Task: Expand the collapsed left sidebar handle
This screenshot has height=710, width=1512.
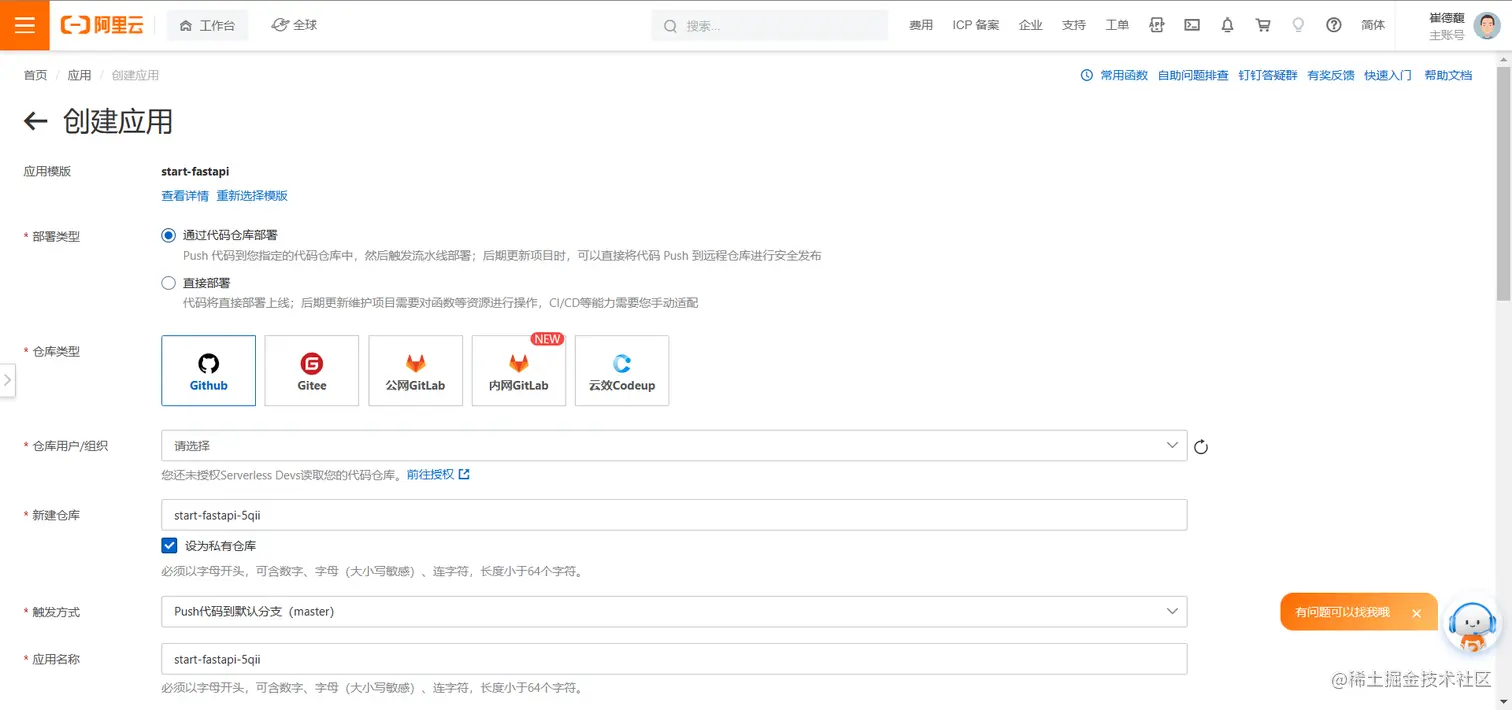Action: [7, 380]
